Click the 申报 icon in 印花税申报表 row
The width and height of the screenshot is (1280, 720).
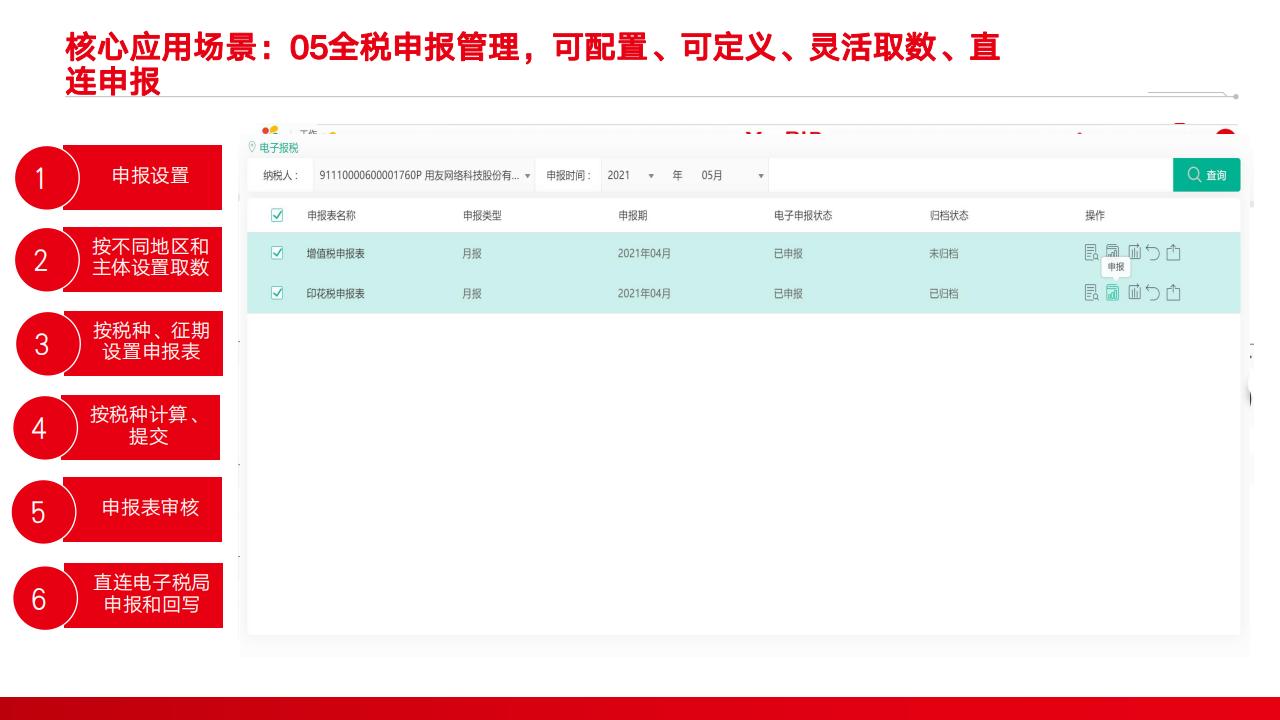click(x=1112, y=293)
